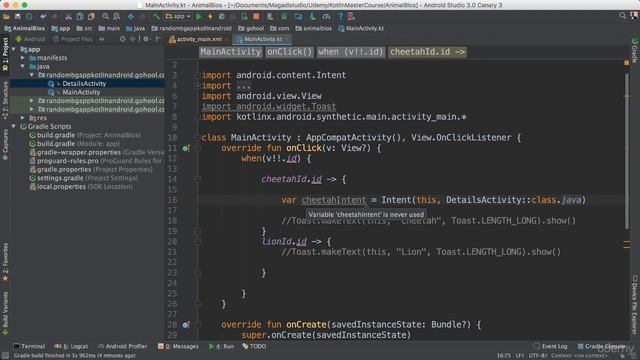Click the Search Everywhere magnifier icon
Viewport: 640px width, 360px height.
pos(622,16)
